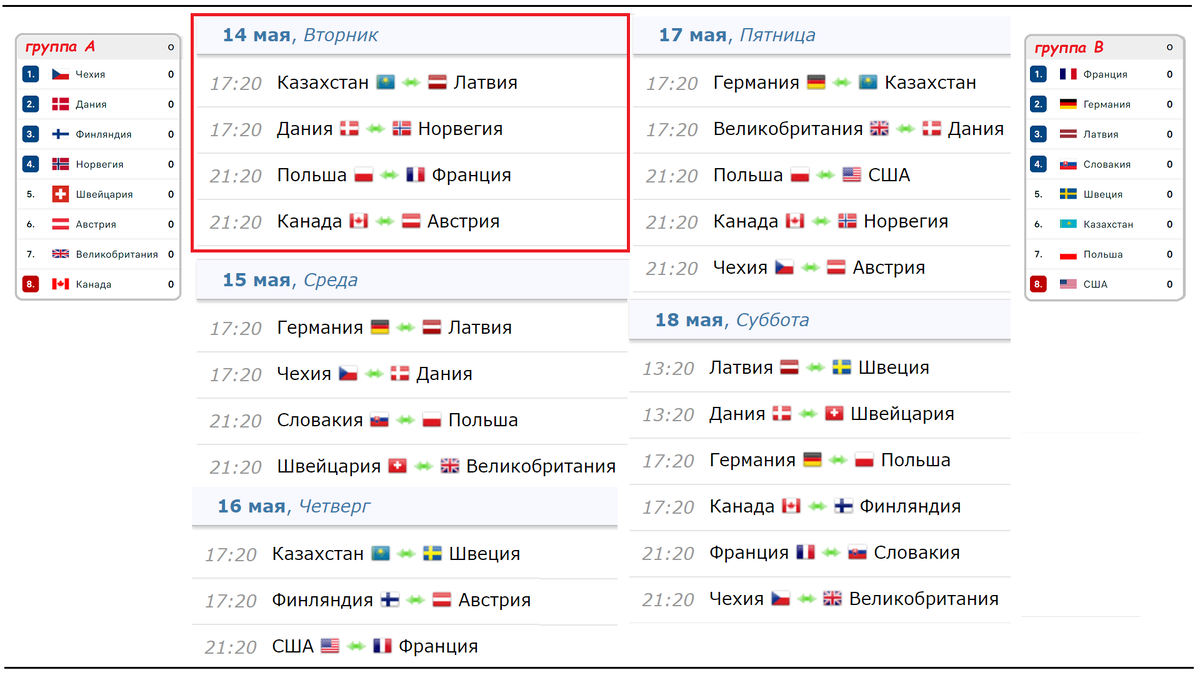Click Sweden flag in Латвия–Швеция match
The width and height of the screenshot is (1200, 675).
coord(842,367)
